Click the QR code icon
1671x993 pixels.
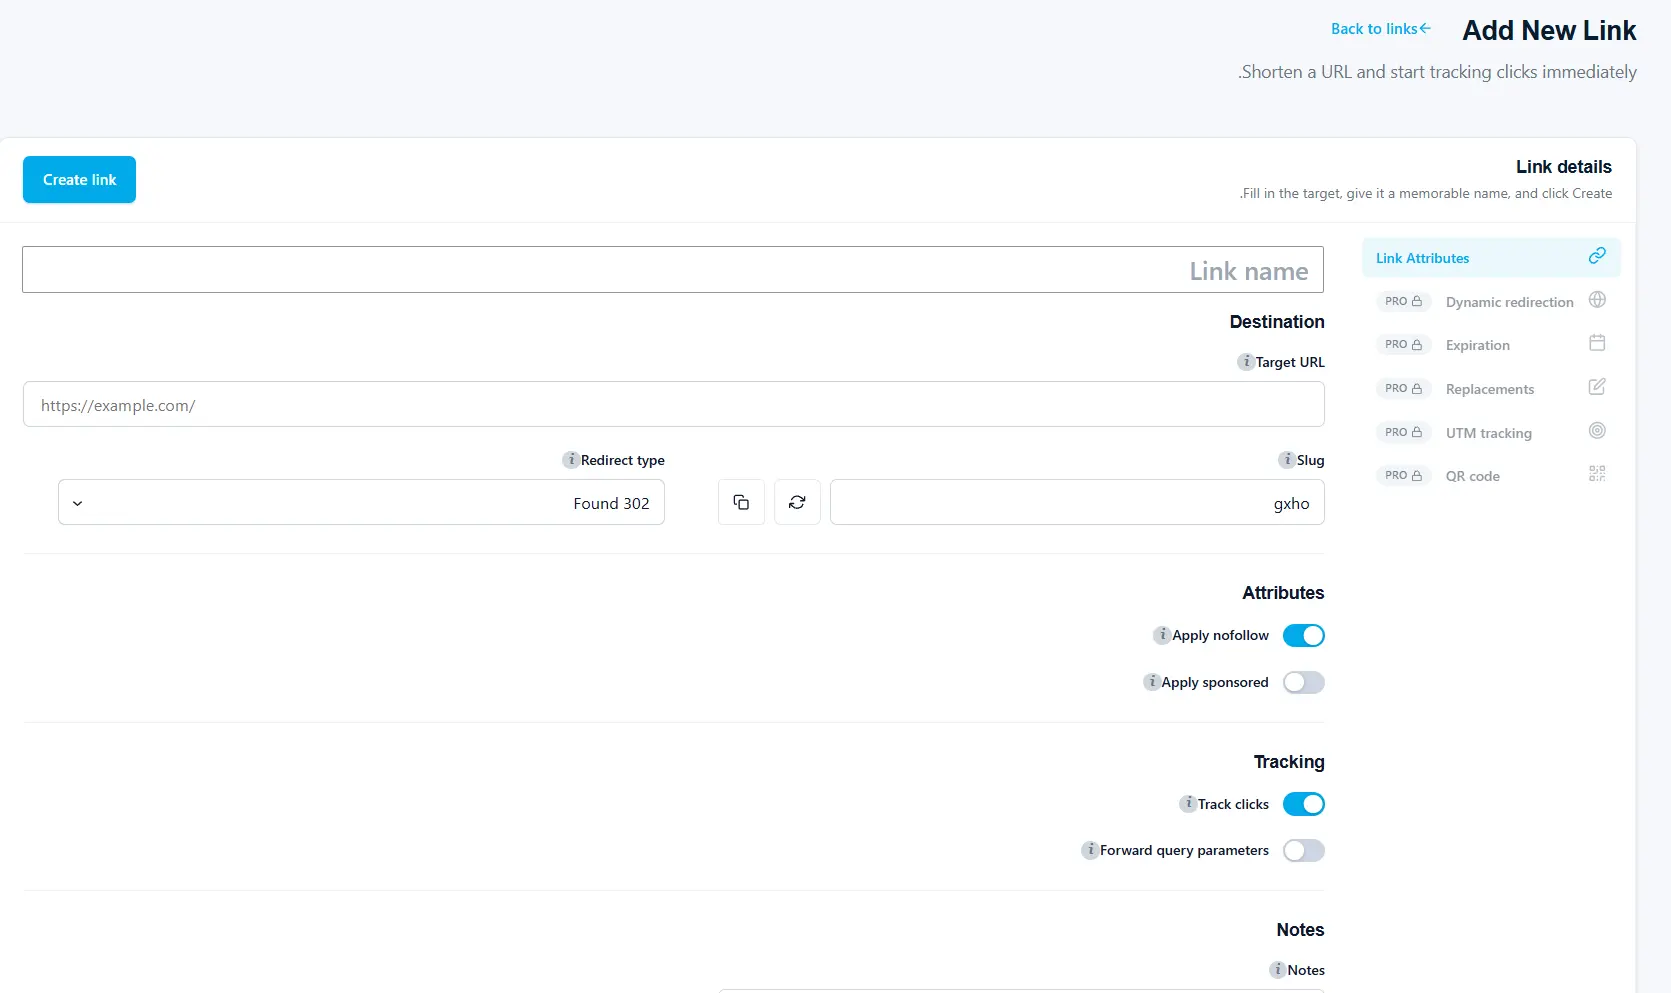pyautogui.click(x=1597, y=474)
